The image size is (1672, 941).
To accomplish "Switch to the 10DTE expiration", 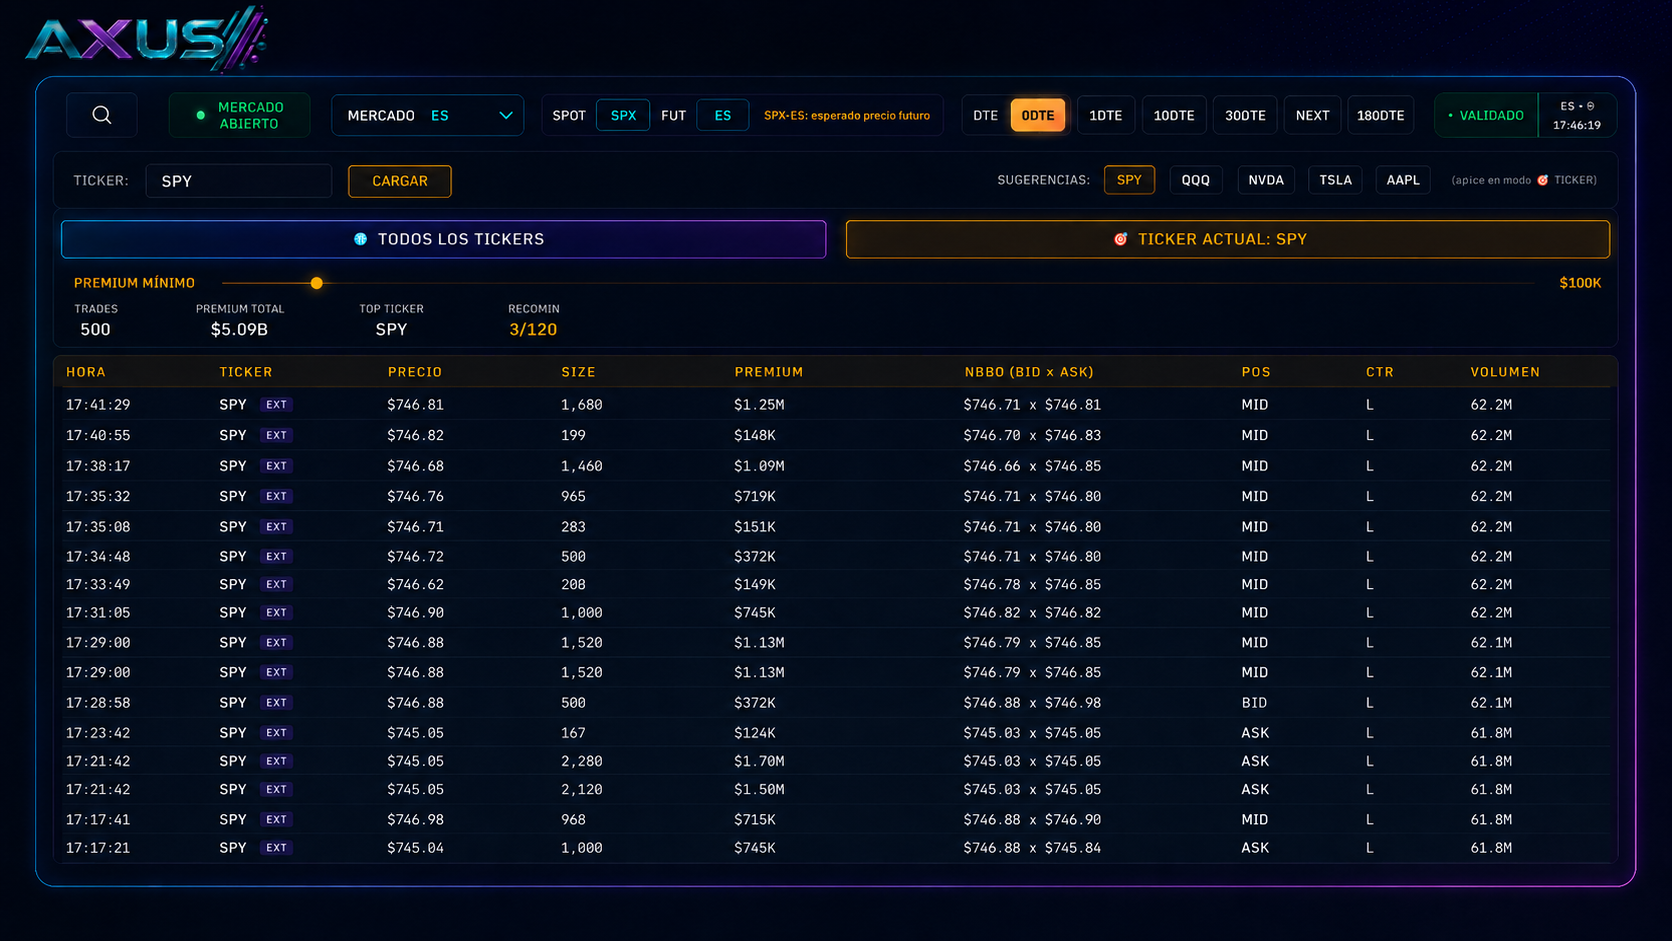I will (x=1174, y=115).
